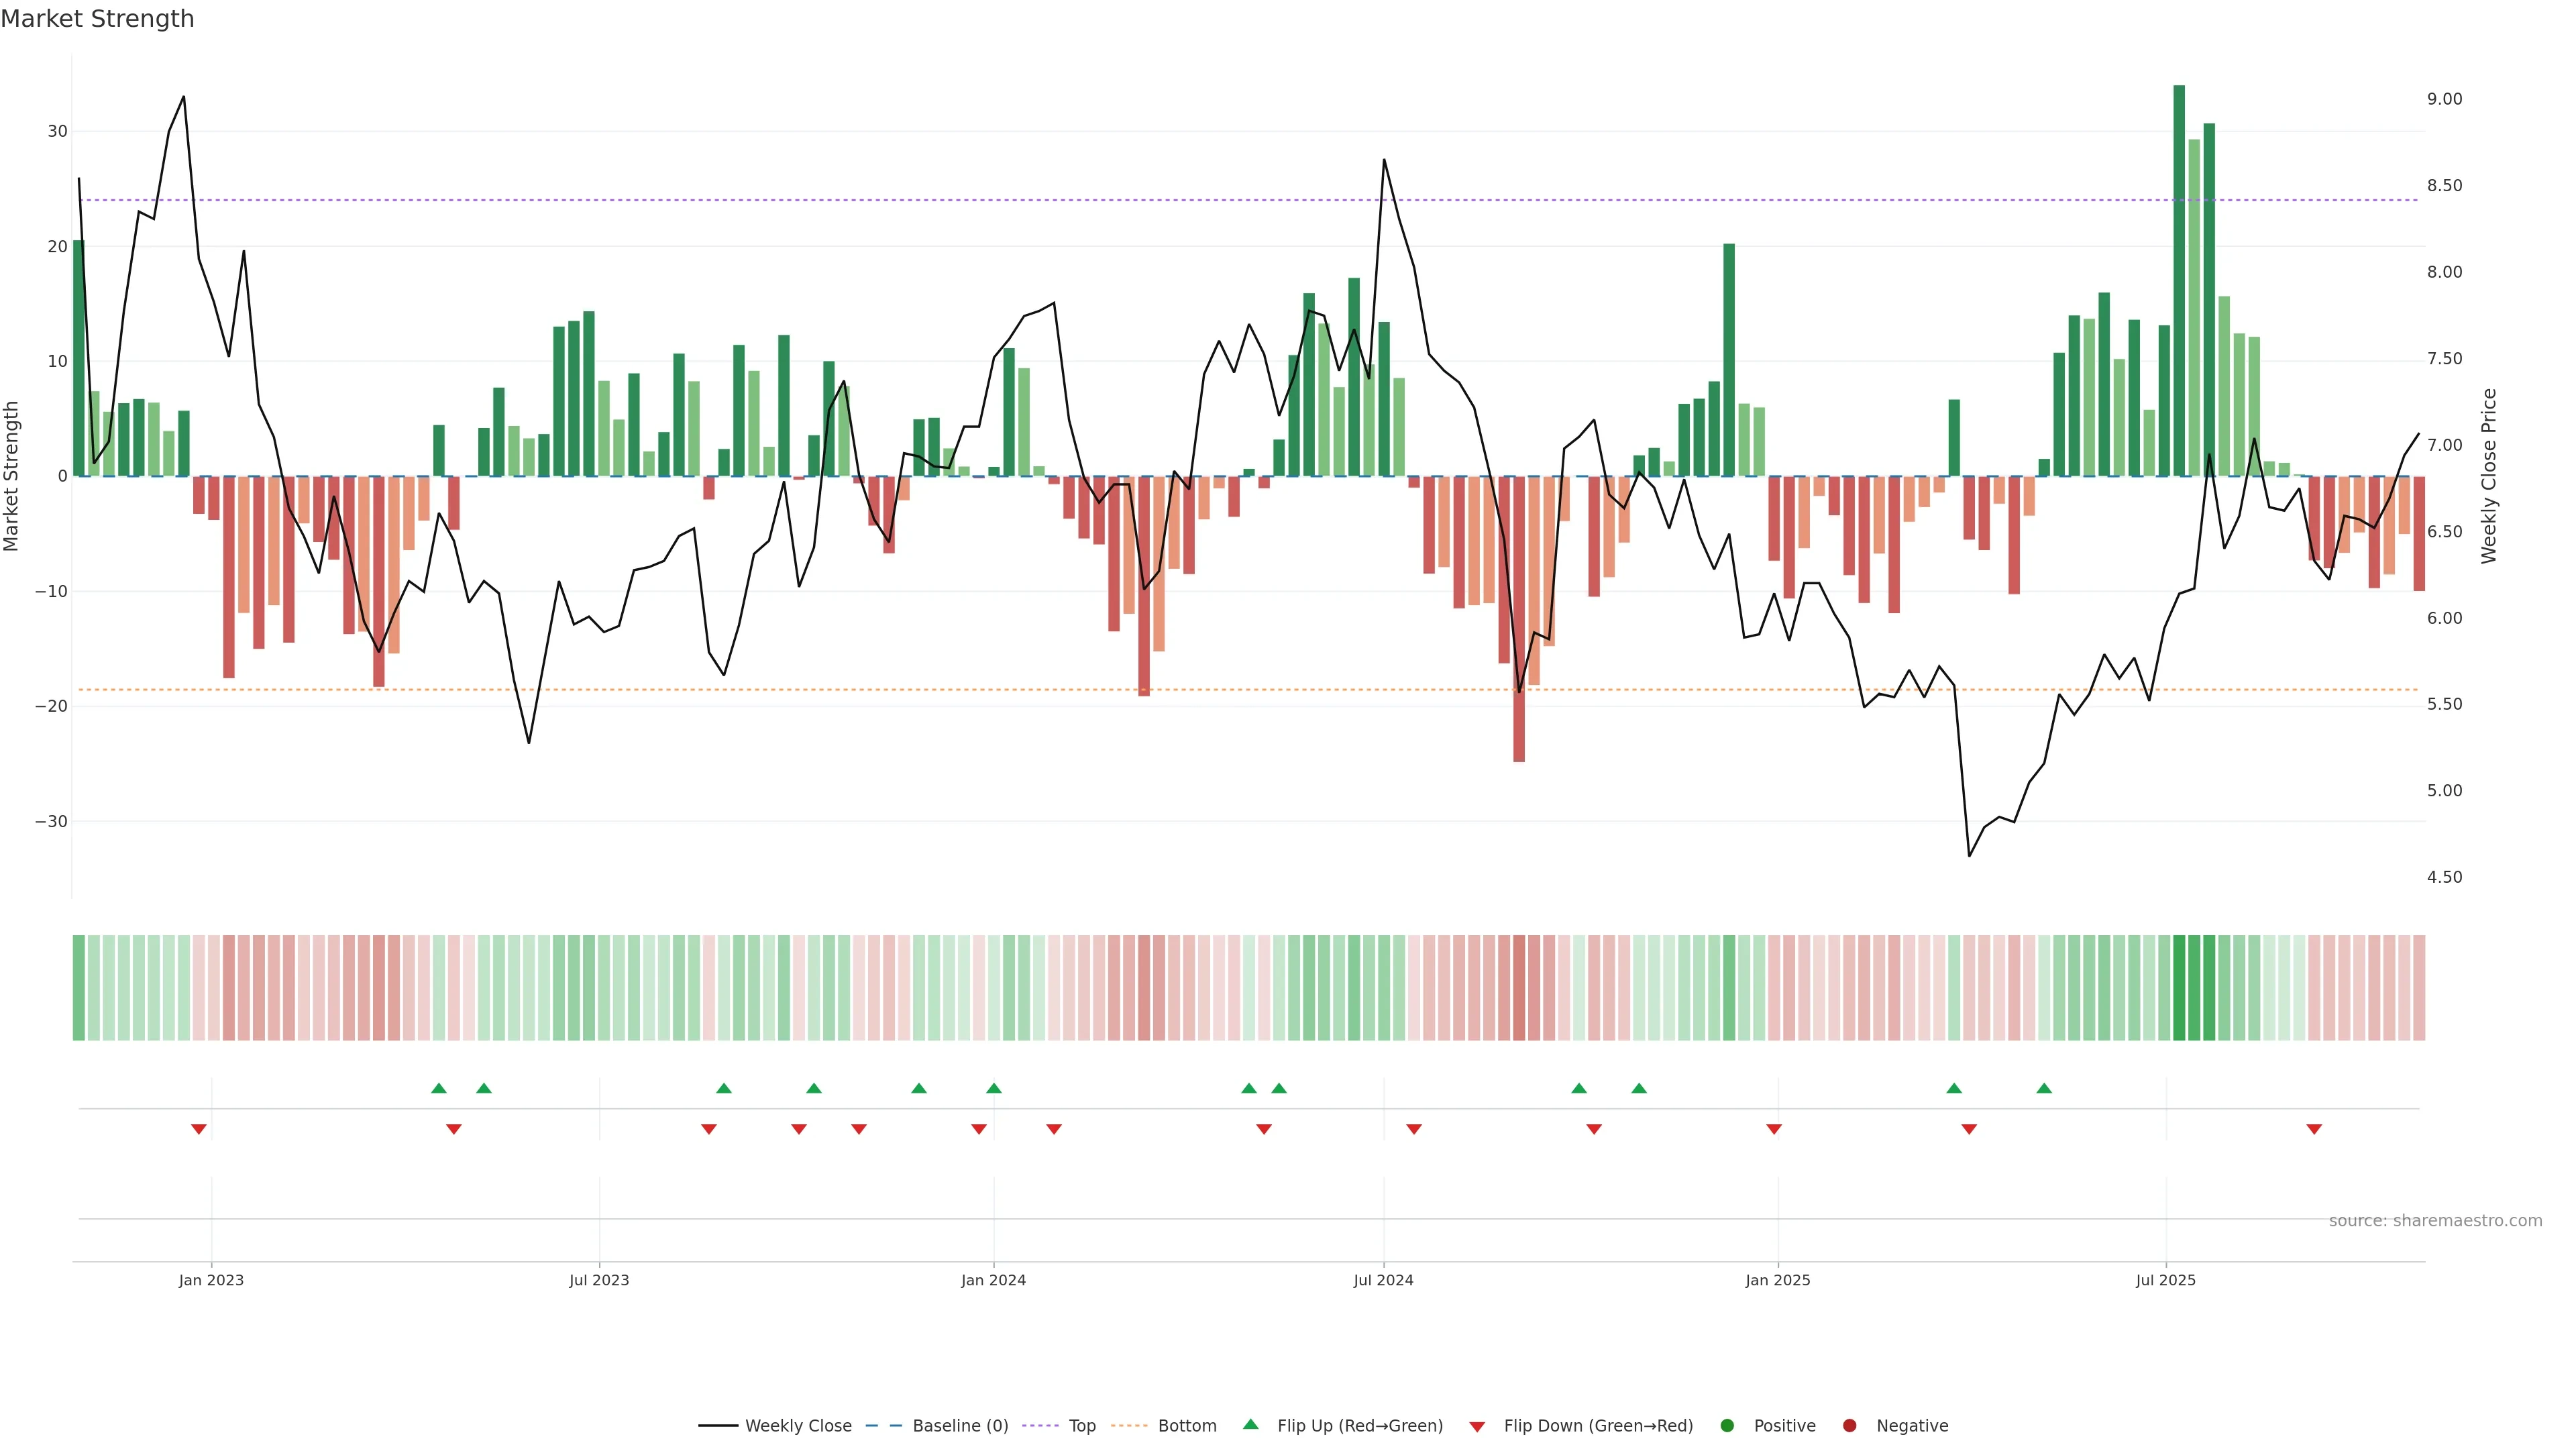The height and width of the screenshot is (1449, 2576).
Task: Click the Positive green circle legend icon
Action: pos(1727,1425)
